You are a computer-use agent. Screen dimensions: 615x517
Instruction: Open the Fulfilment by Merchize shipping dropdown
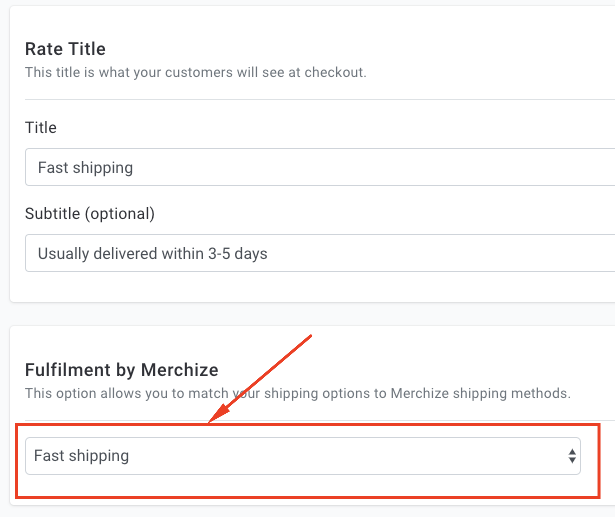pos(303,456)
